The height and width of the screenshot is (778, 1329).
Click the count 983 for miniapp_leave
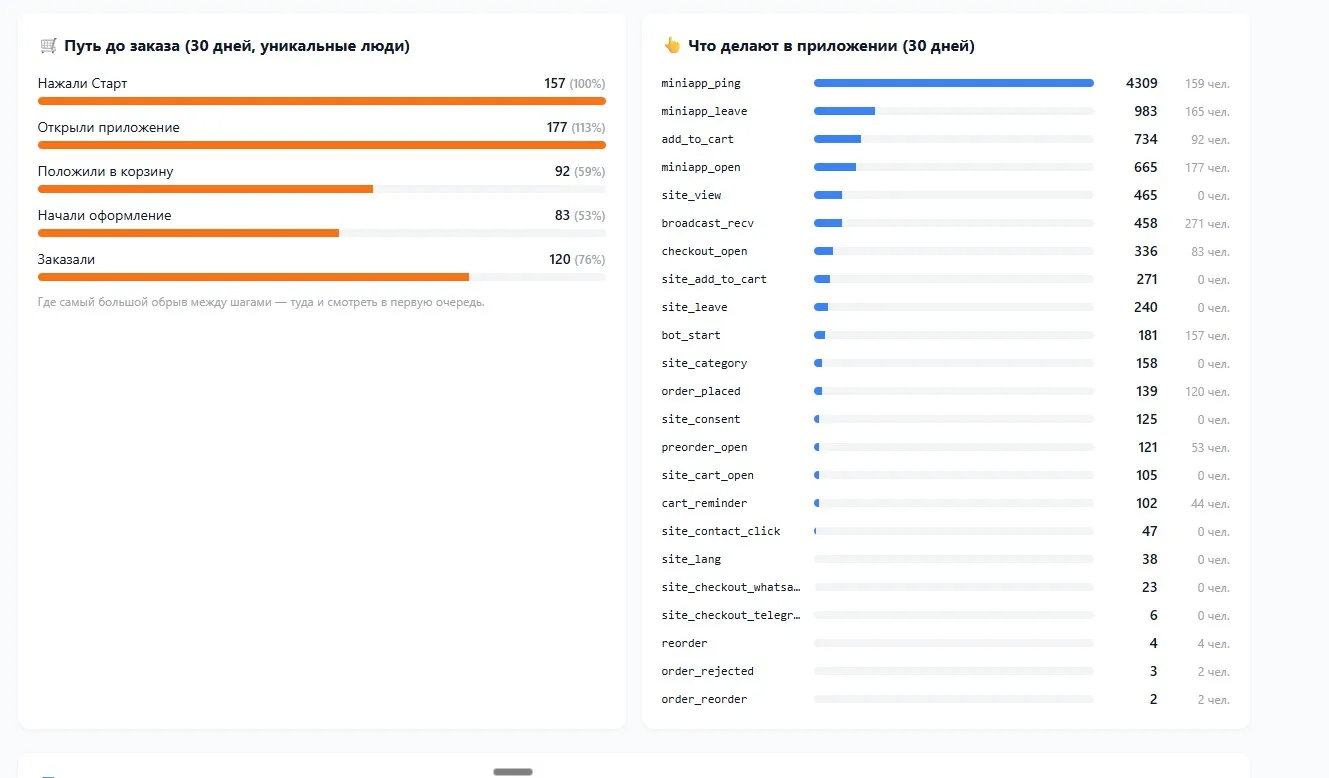[x=1146, y=112]
